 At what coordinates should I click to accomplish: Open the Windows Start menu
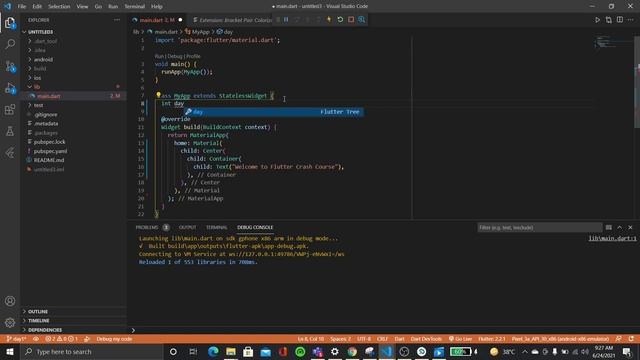[10, 351]
